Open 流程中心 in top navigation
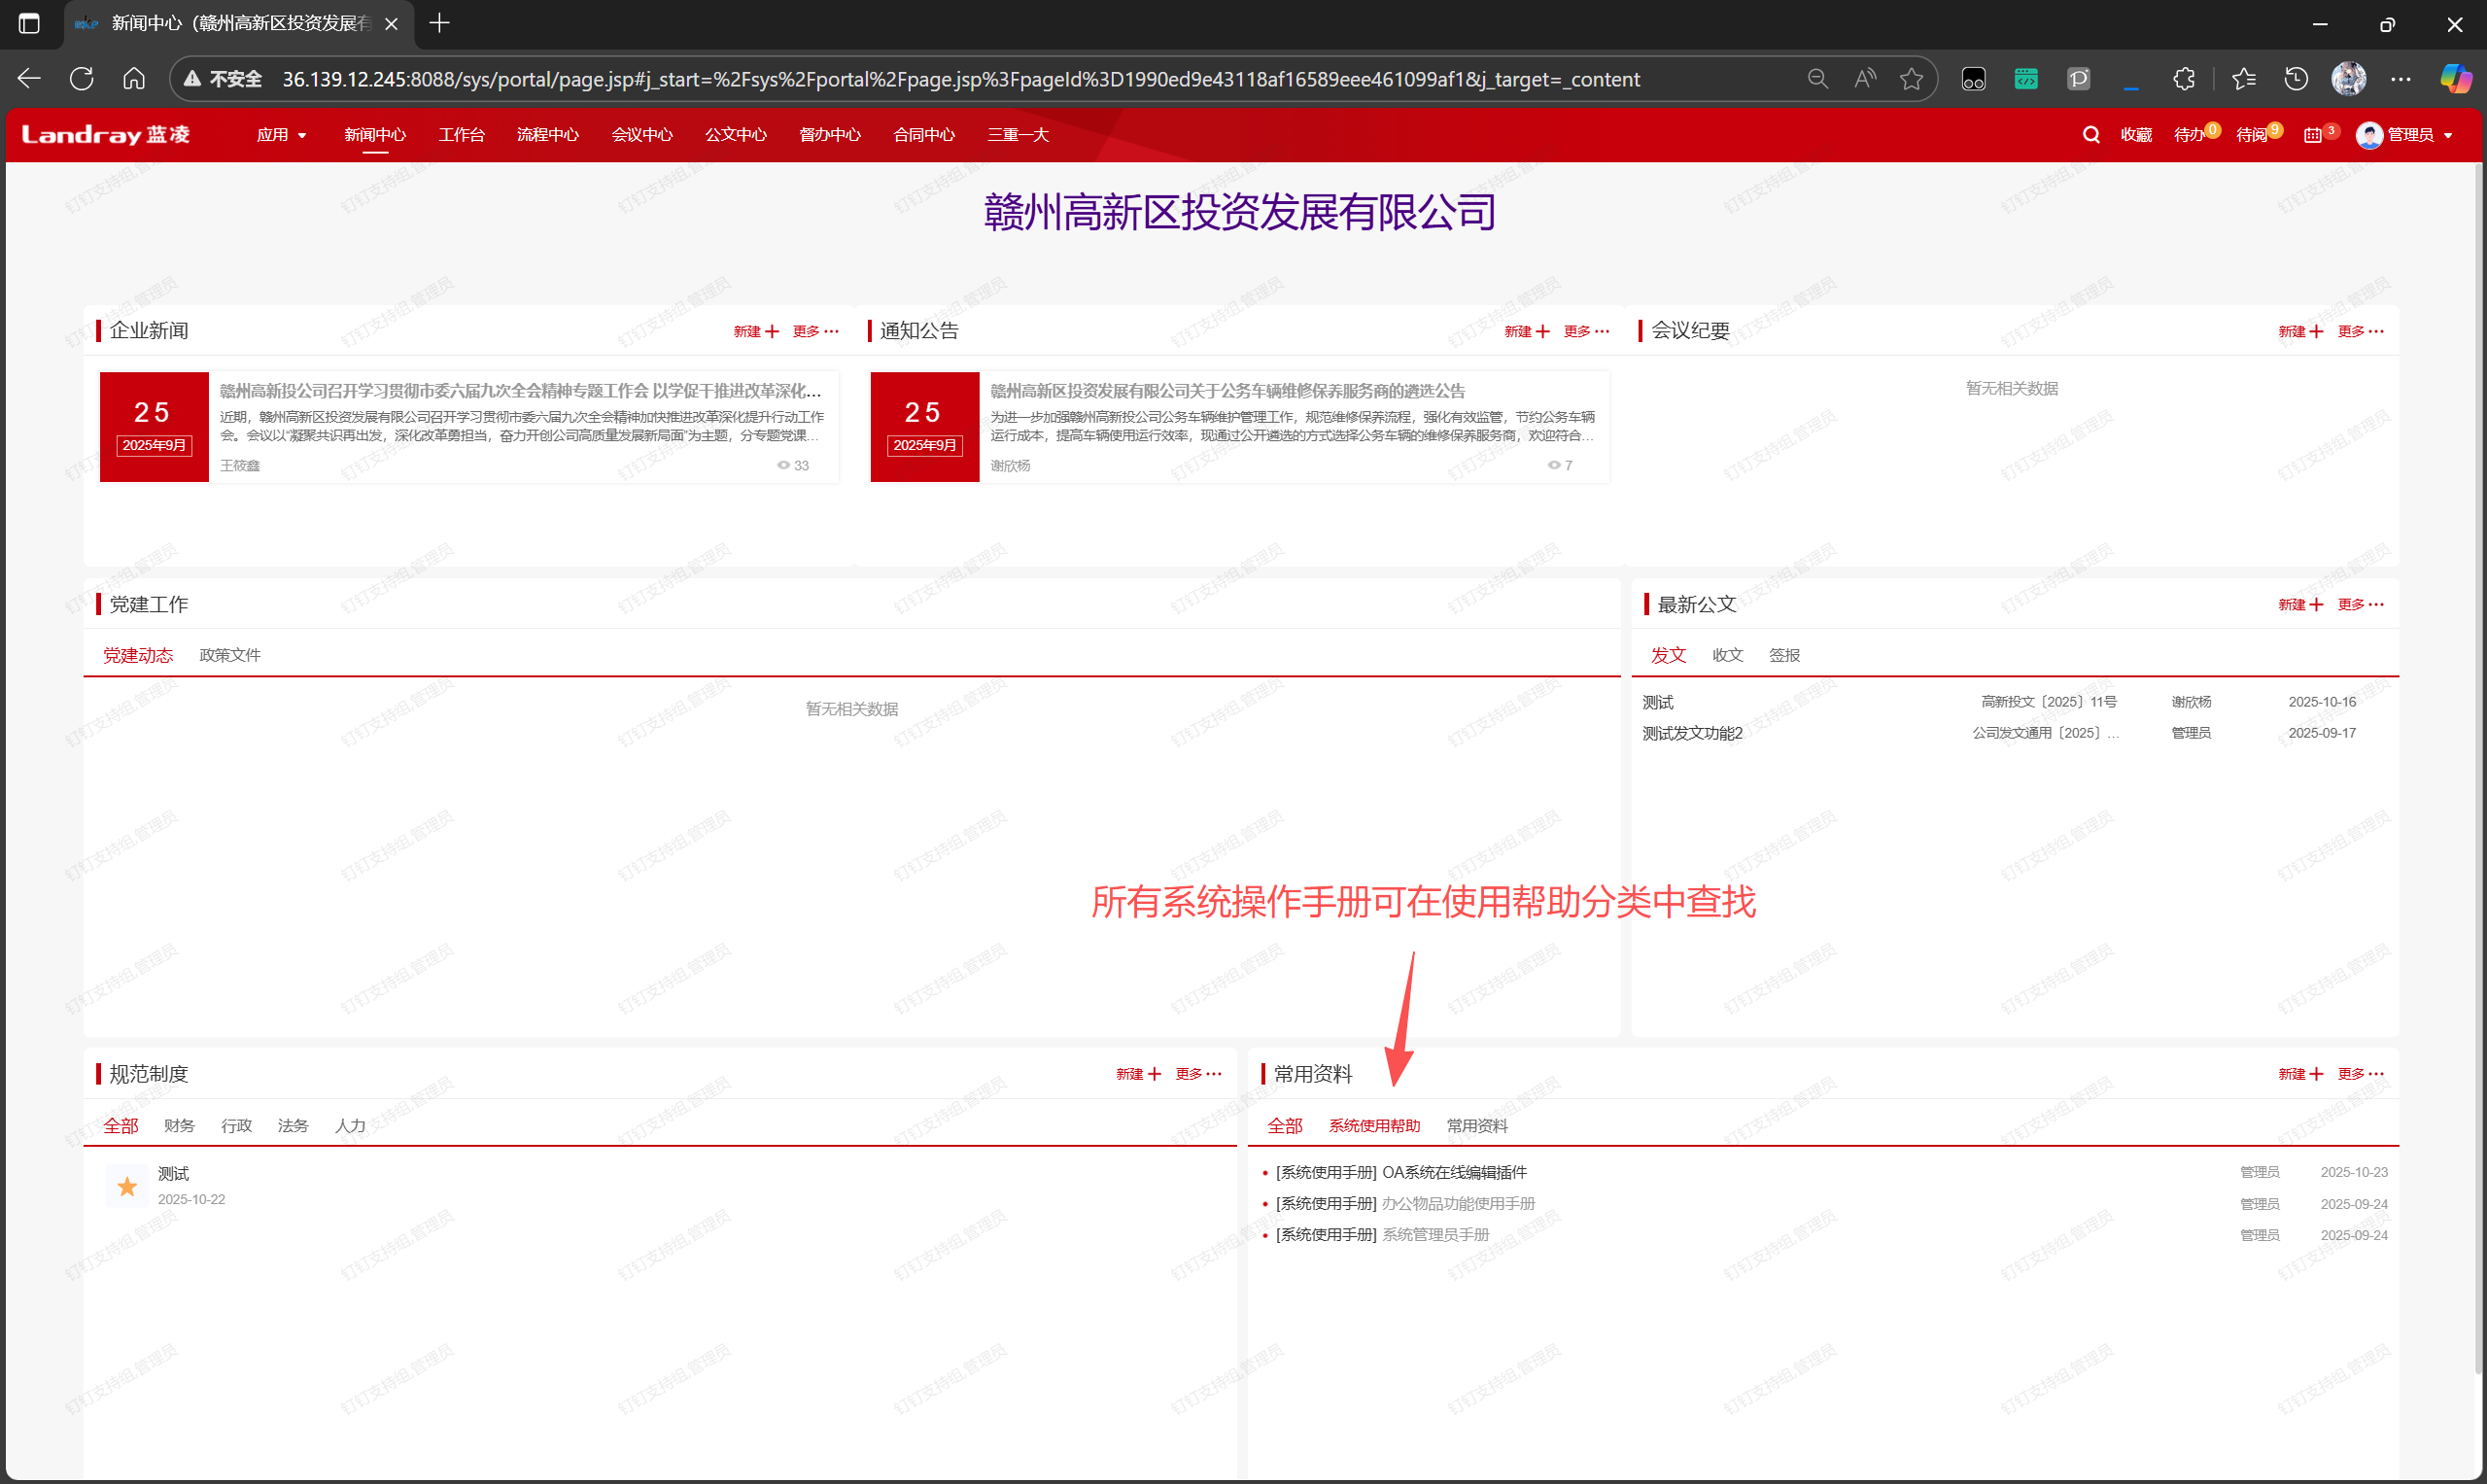 [x=547, y=135]
